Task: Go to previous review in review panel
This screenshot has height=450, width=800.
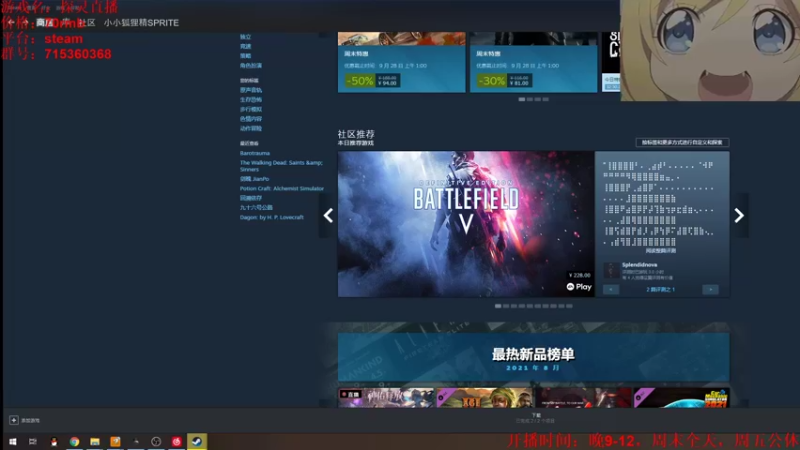Action: (x=611, y=289)
